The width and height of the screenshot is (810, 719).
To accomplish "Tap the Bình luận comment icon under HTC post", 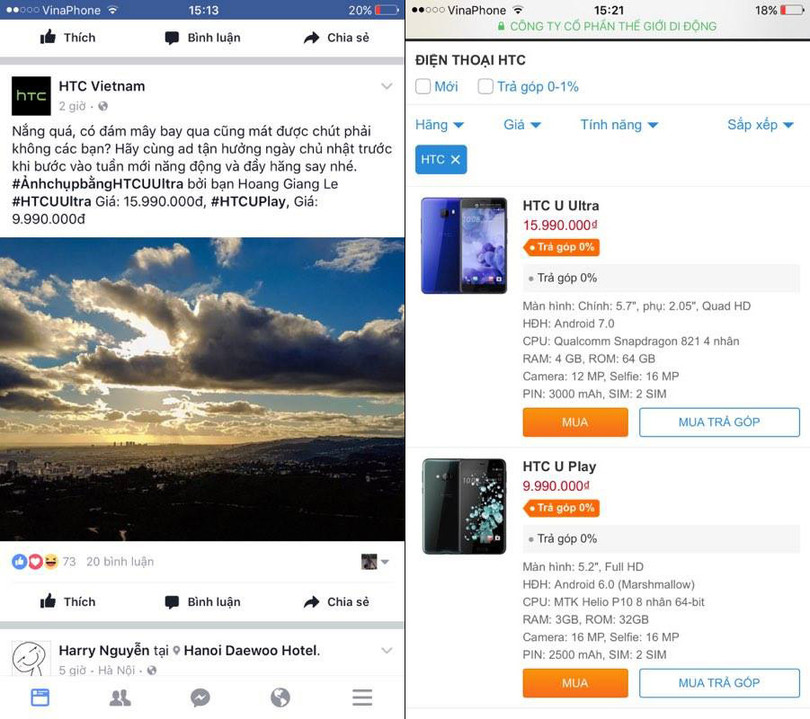I will click(x=172, y=602).
